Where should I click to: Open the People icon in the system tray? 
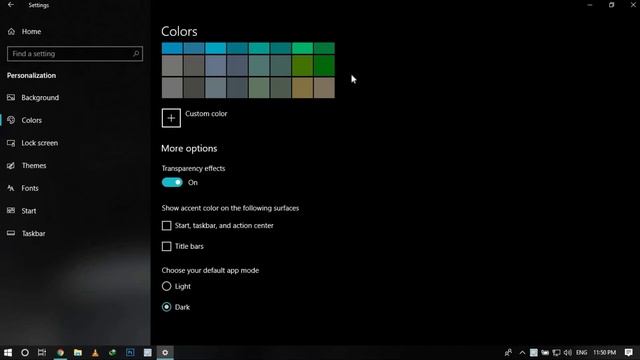[x=508, y=353]
